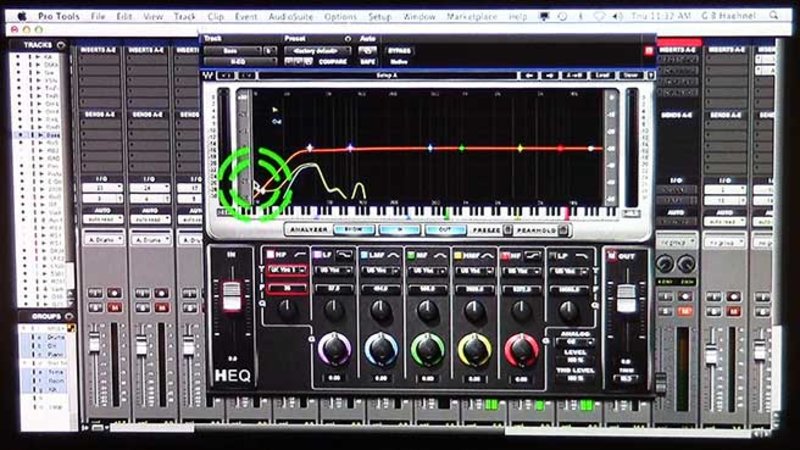This screenshot has width=800, height=450.
Task: Open the HP band filter type dropdown
Action: pos(286,270)
